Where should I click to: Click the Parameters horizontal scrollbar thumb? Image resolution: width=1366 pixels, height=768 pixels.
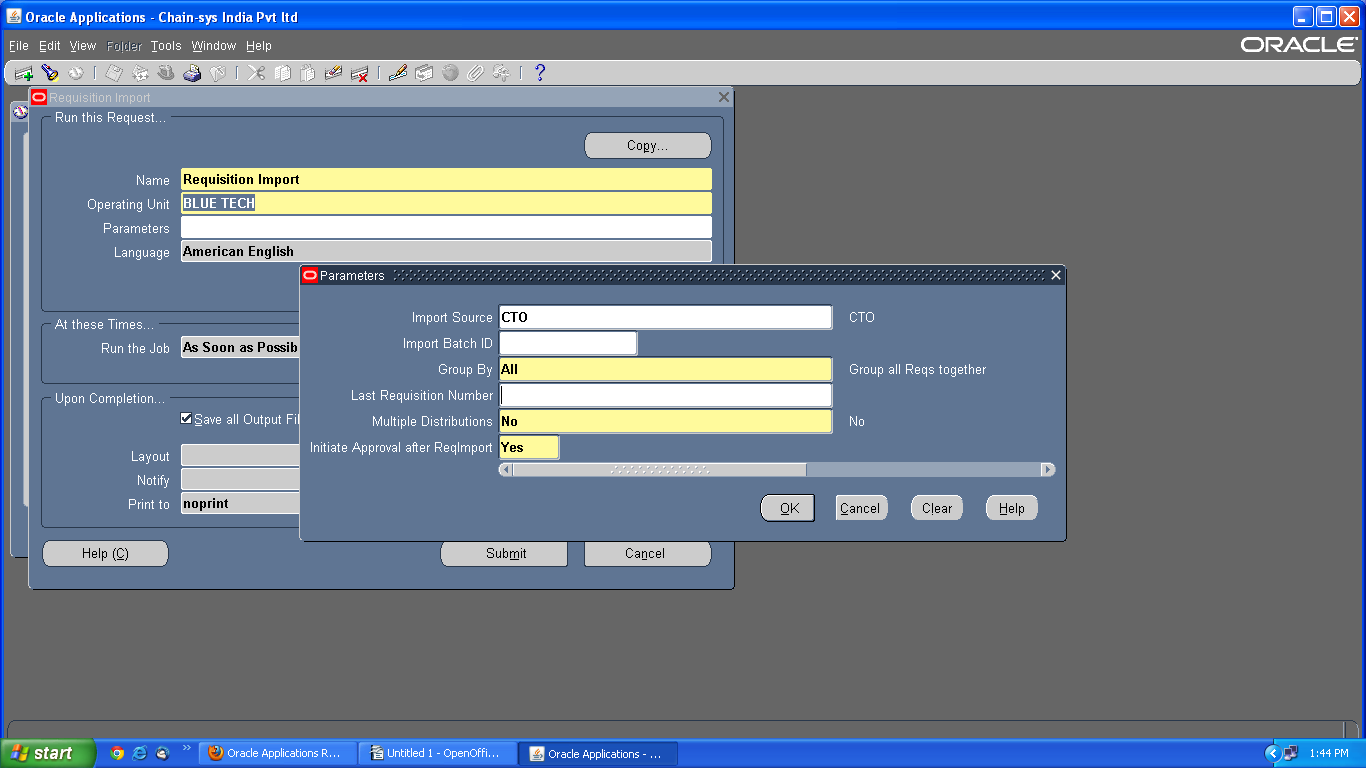click(x=659, y=469)
